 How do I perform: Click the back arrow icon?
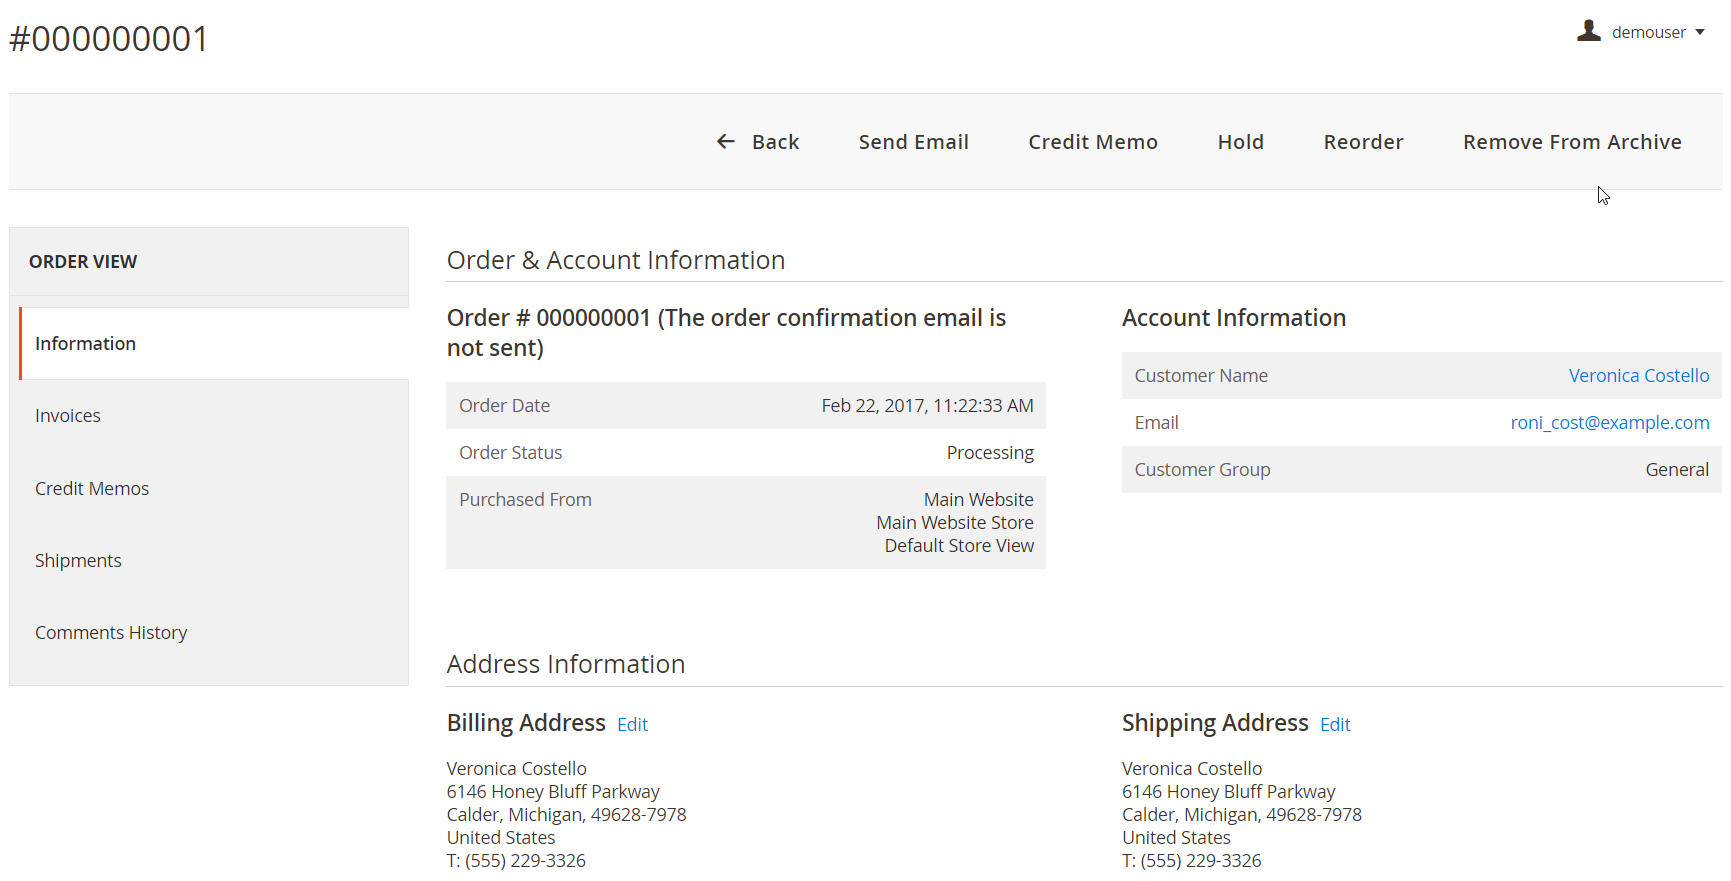[x=726, y=142]
